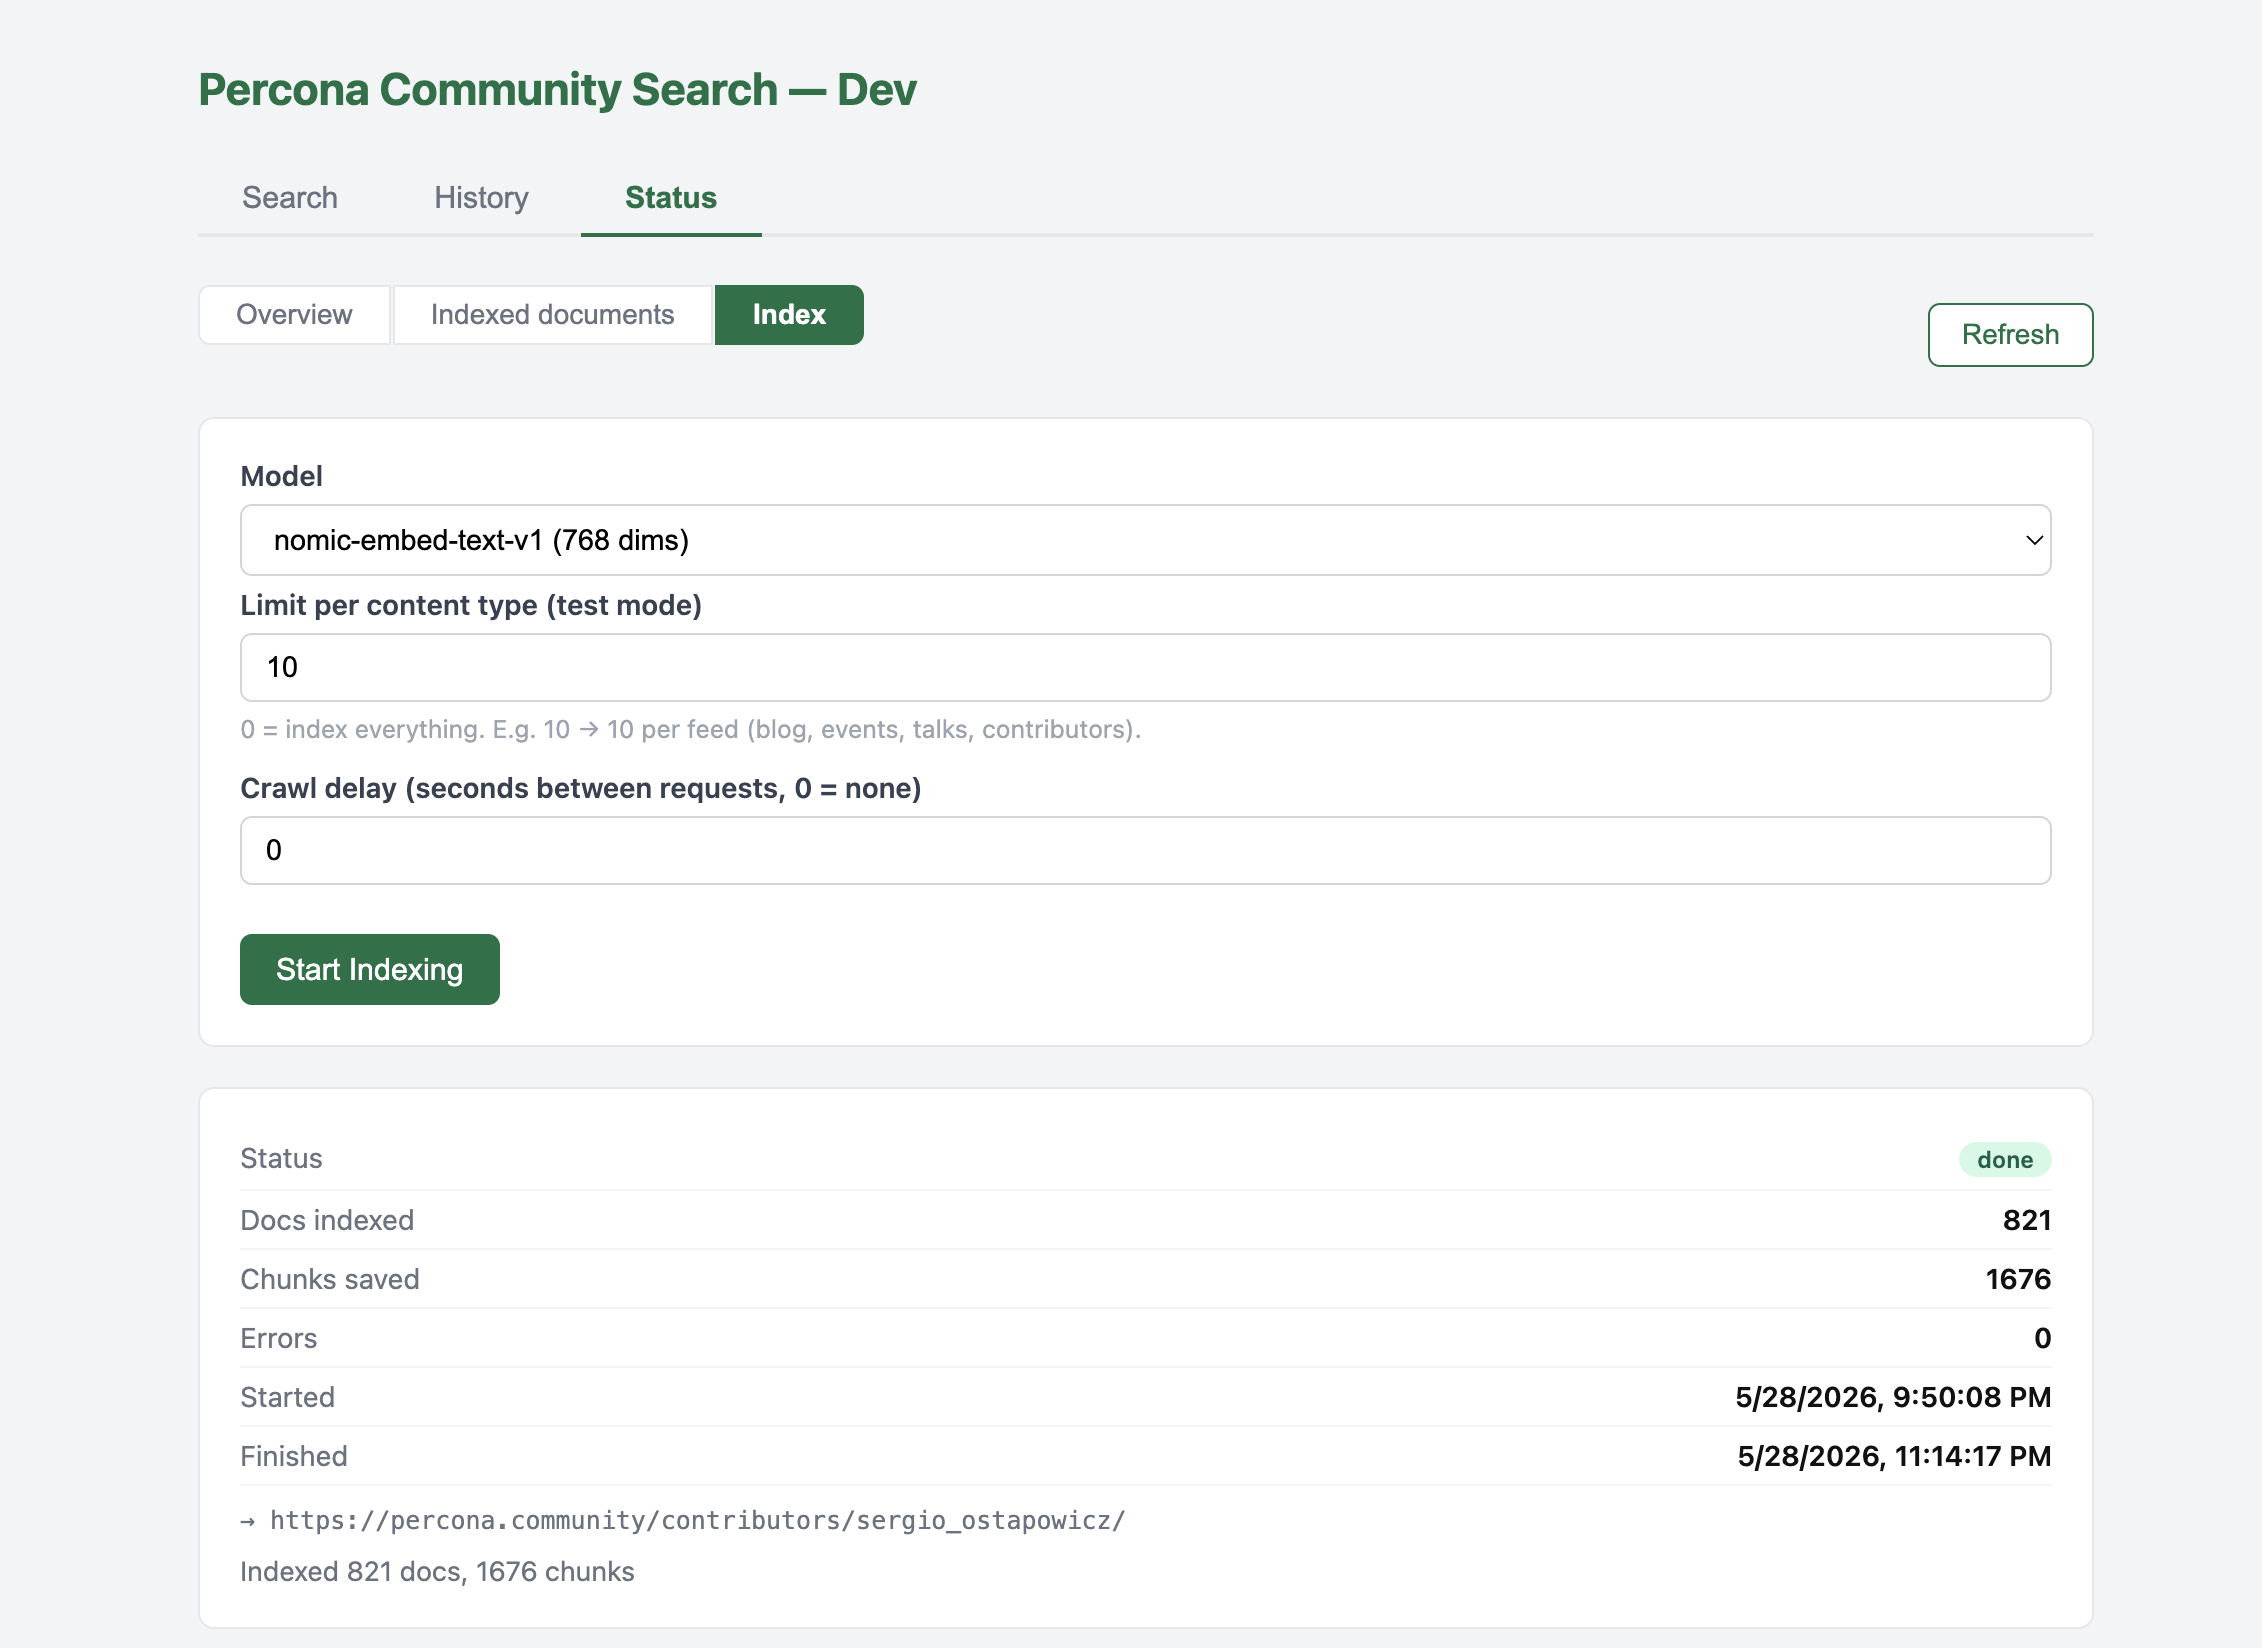Click the Start Indexing button
Image resolution: width=2262 pixels, height=1648 pixels.
369,969
